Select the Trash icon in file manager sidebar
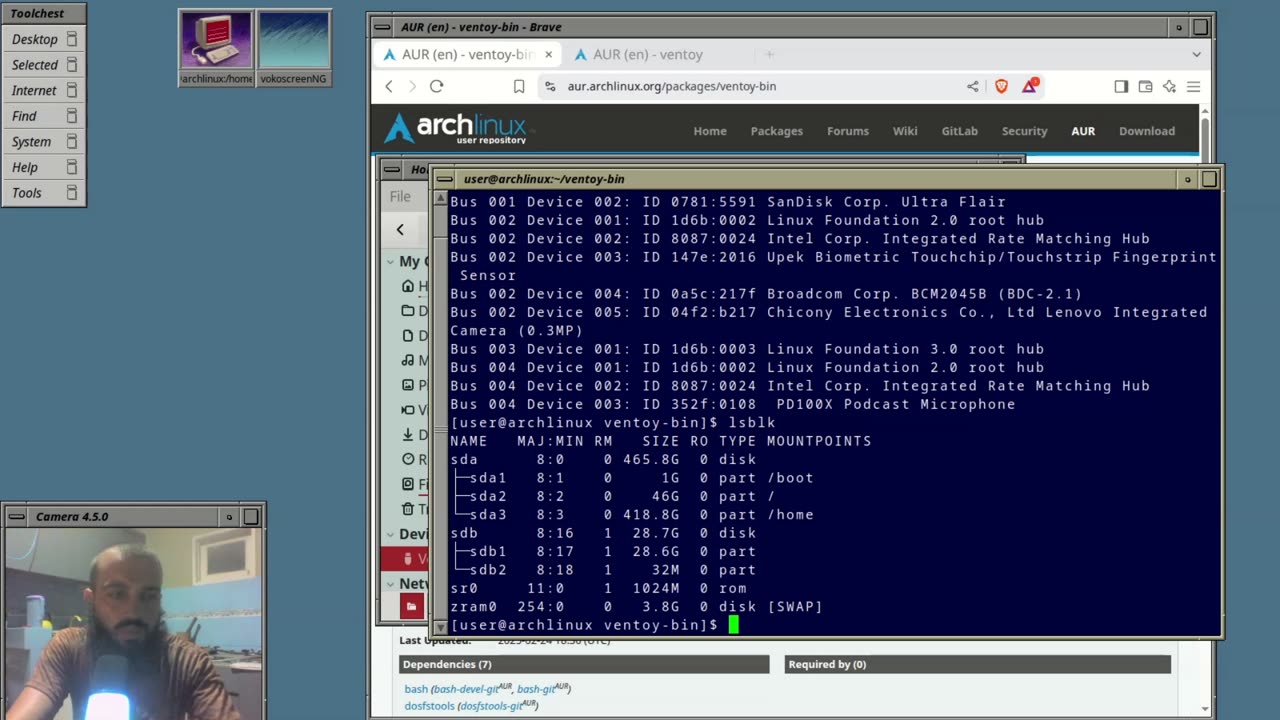Viewport: 1280px width, 720px height. pos(408,509)
